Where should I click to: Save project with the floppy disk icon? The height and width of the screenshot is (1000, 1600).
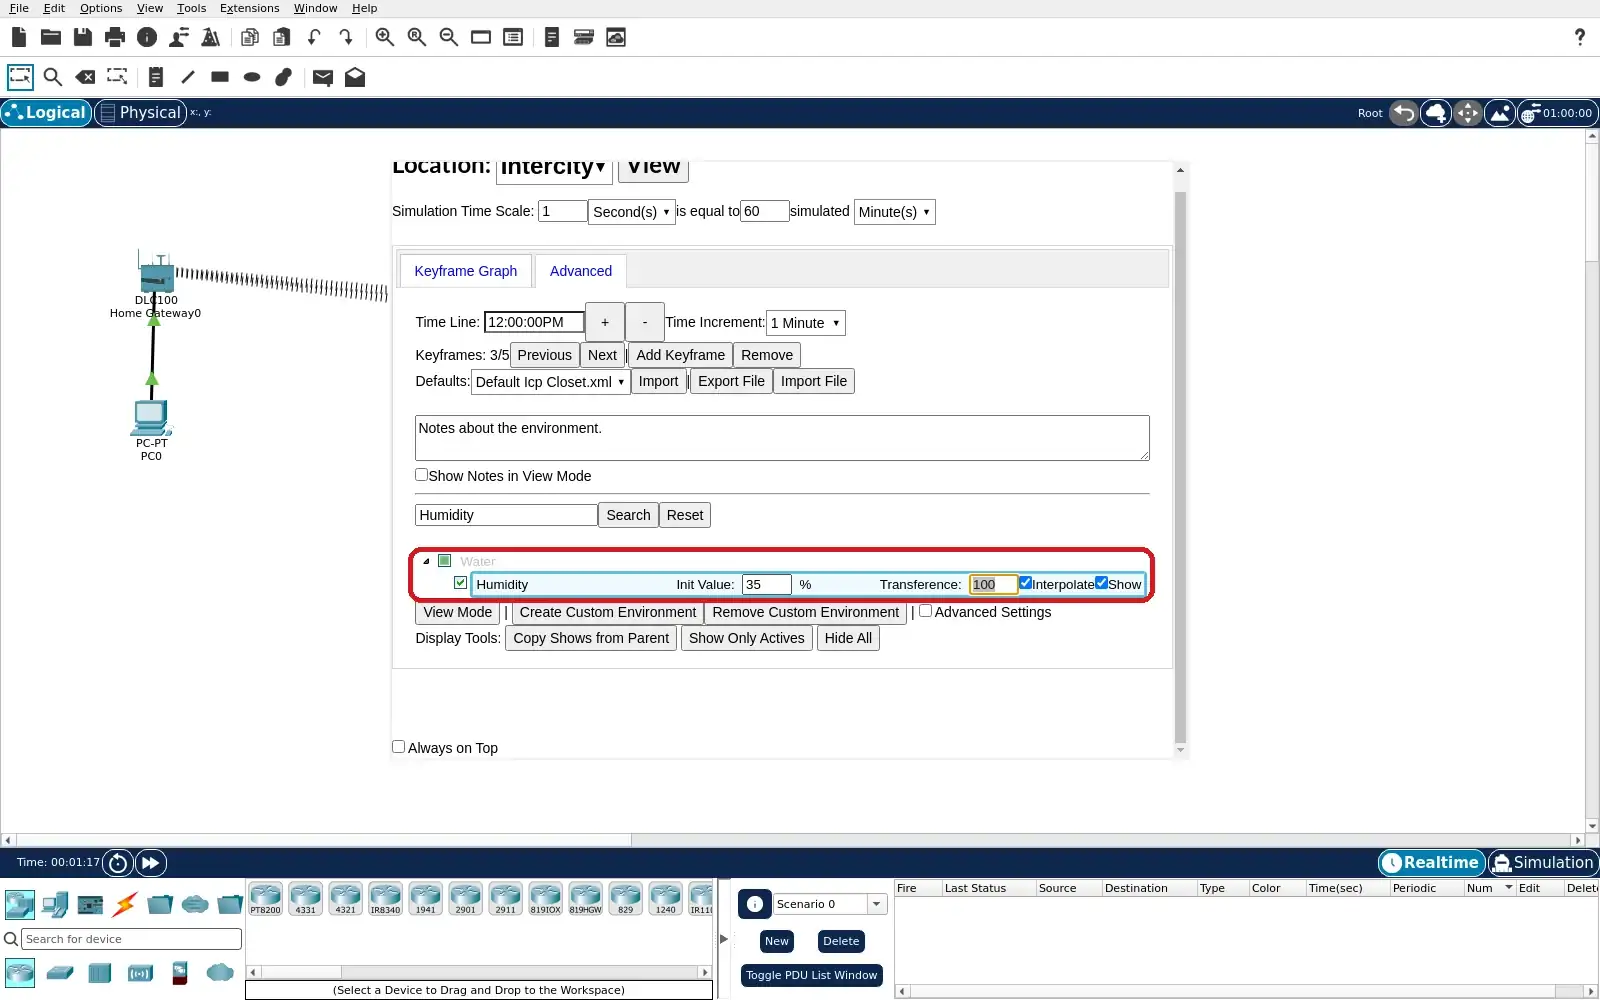[83, 37]
